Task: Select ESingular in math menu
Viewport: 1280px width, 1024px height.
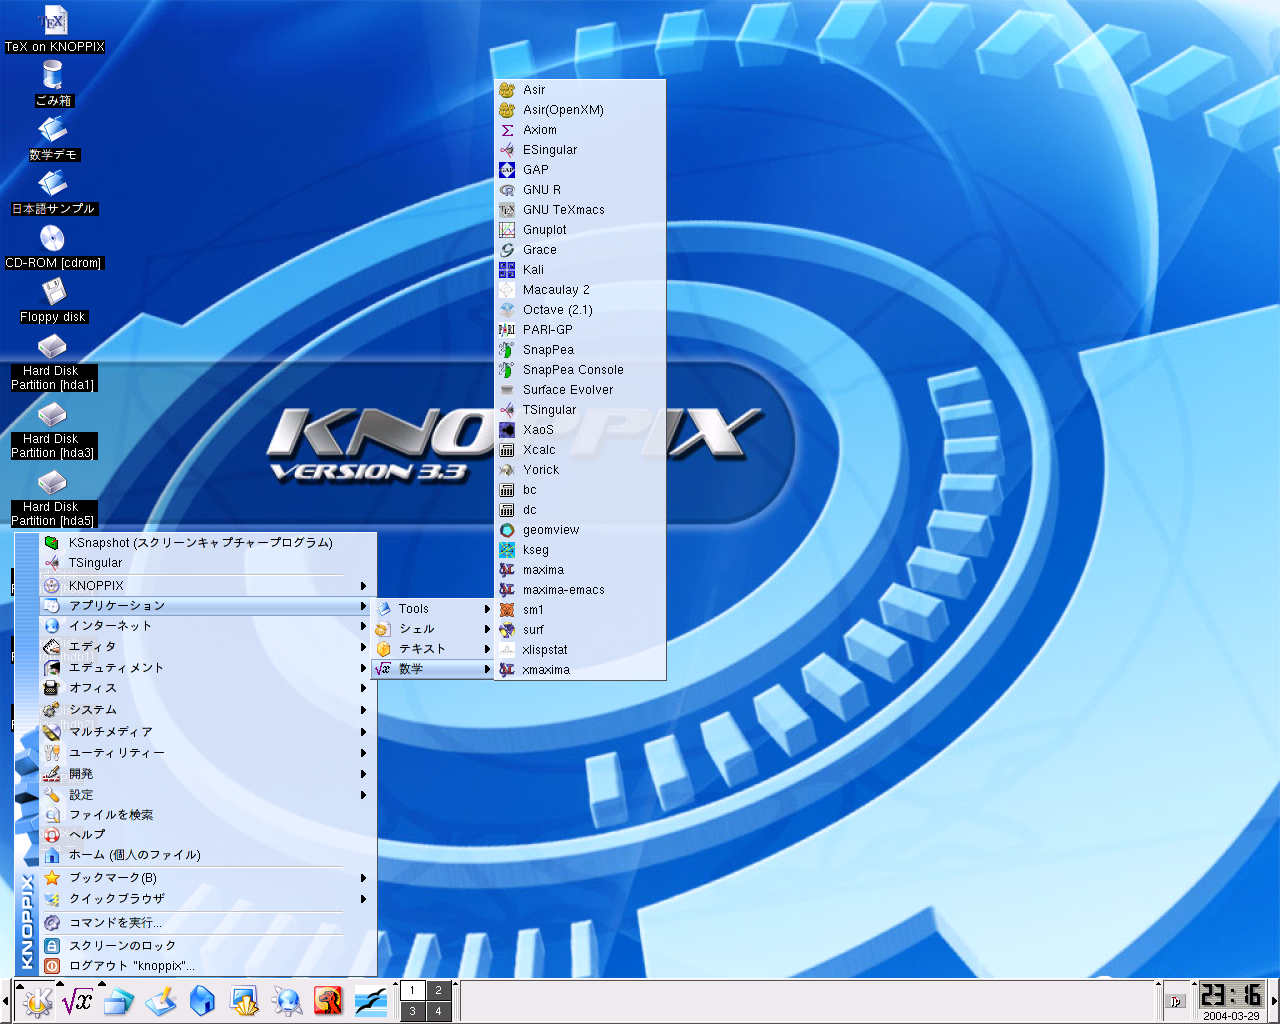Action: 580,150
